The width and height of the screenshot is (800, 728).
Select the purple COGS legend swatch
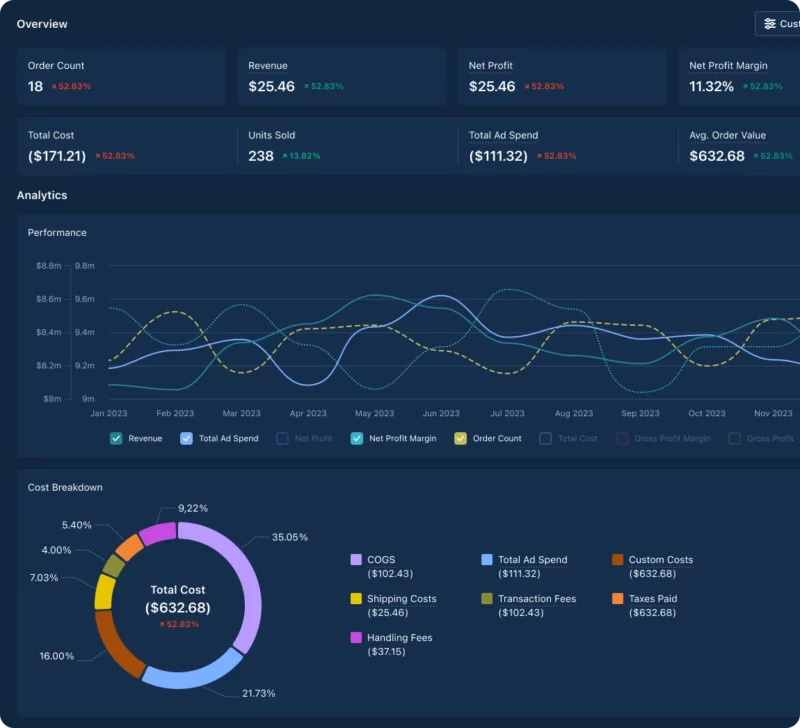pyautogui.click(x=356, y=560)
